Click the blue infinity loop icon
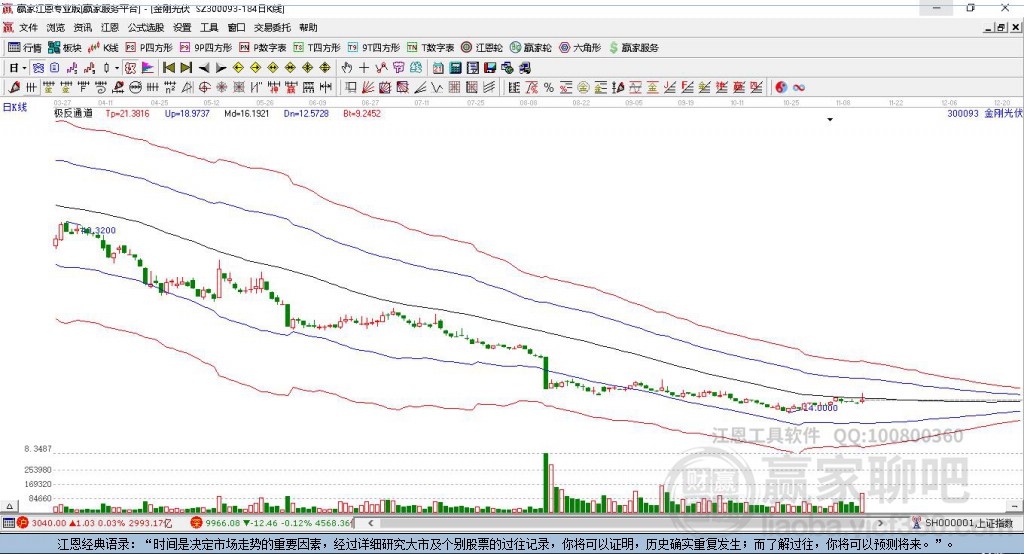 [799, 88]
